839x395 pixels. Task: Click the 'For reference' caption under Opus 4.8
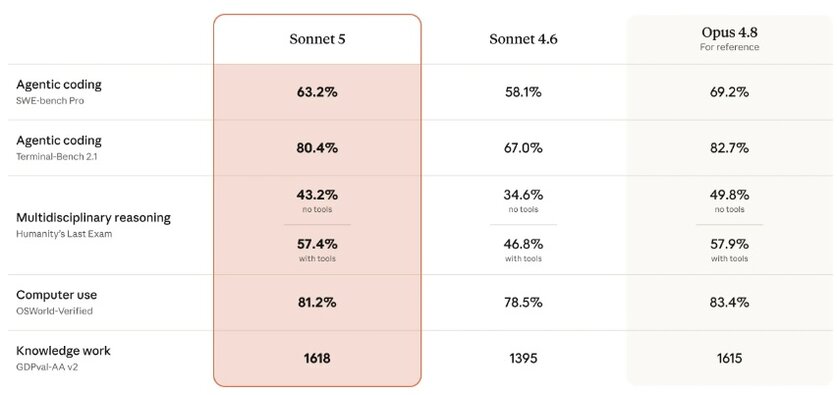(729, 47)
